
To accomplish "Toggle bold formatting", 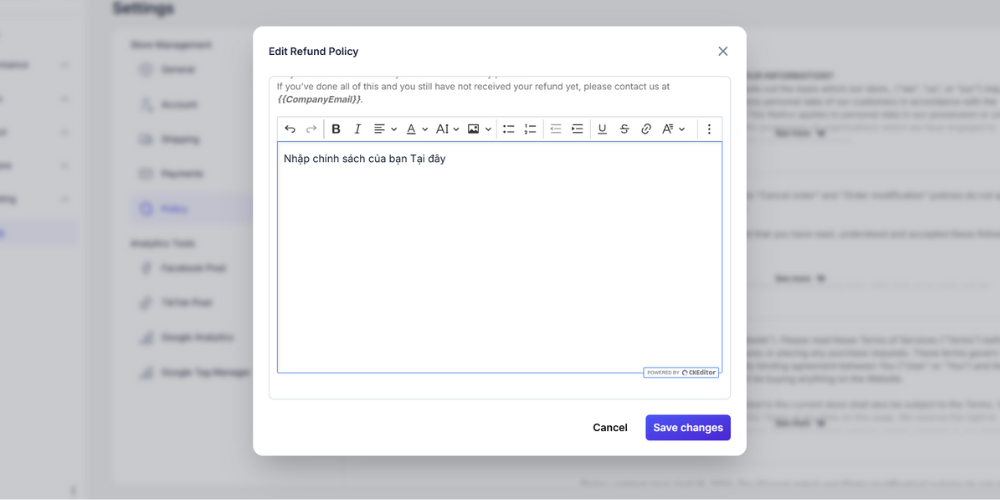I will 336,129.
